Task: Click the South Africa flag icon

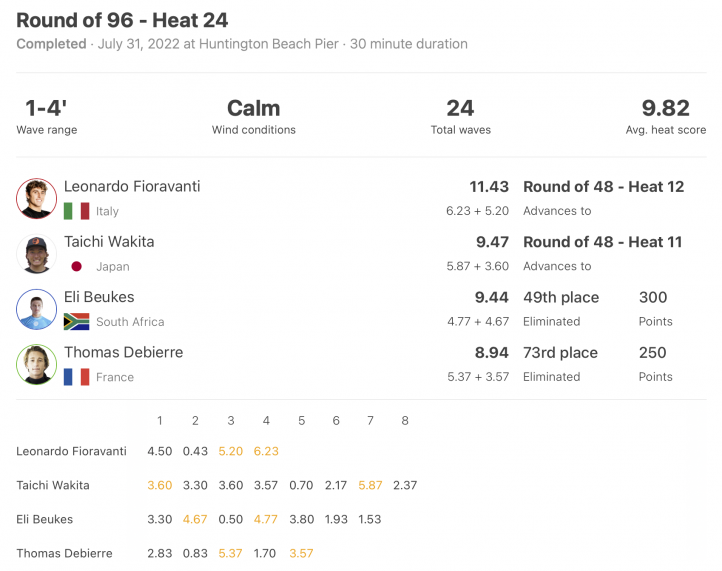Action: pos(76,321)
